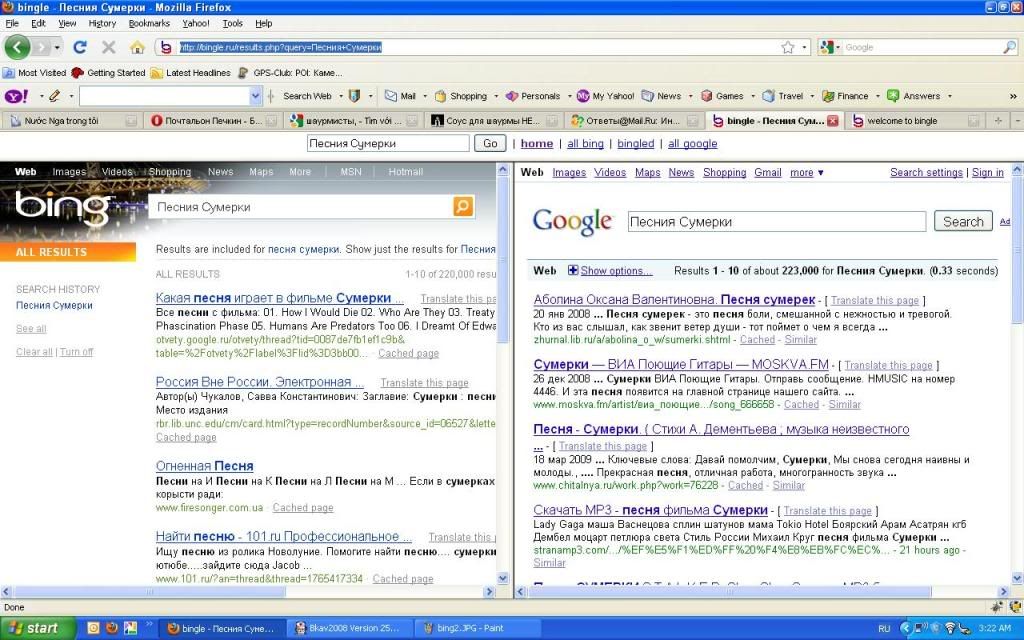This screenshot has height=640, width=1024.
Task: Expand Google 'Show options...' panel
Action: [610, 271]
